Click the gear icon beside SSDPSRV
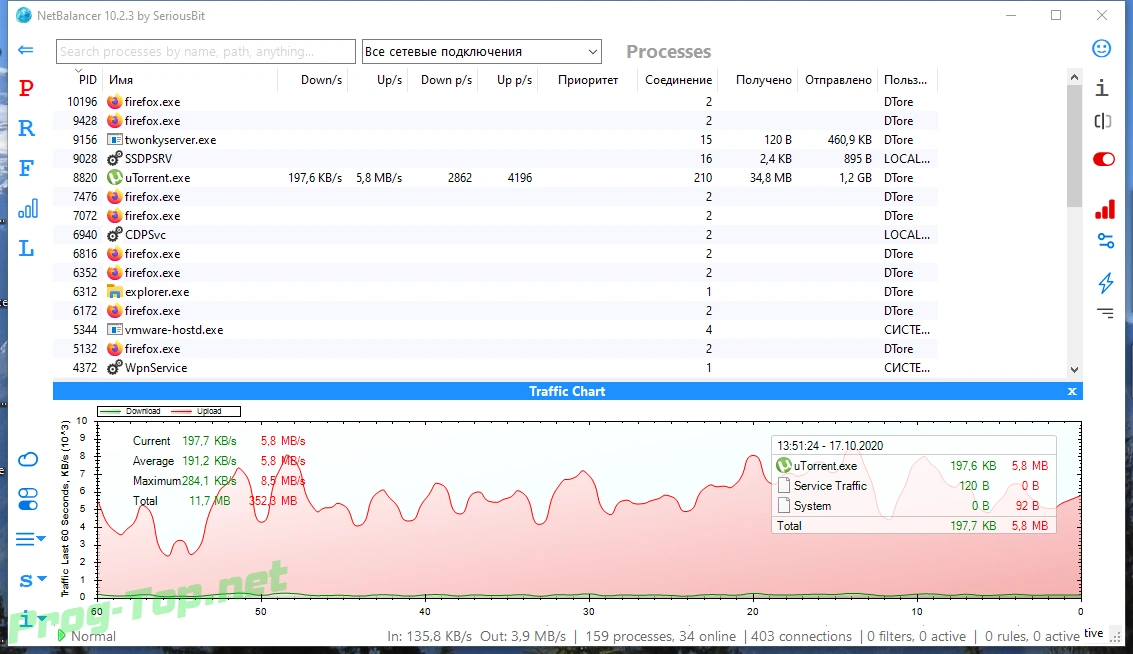1133x654 pixels. [114, 158]
